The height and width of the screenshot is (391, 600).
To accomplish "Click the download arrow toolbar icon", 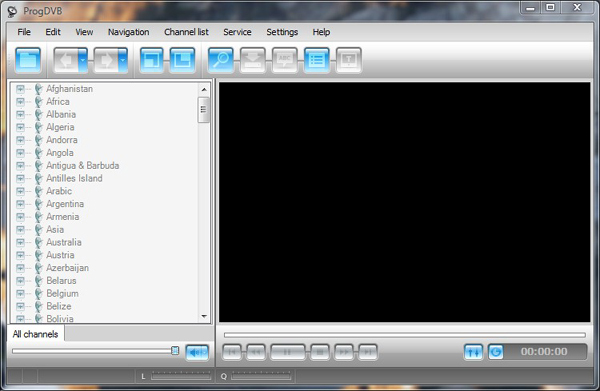I will pyautogui.click(x=253, y=60).
